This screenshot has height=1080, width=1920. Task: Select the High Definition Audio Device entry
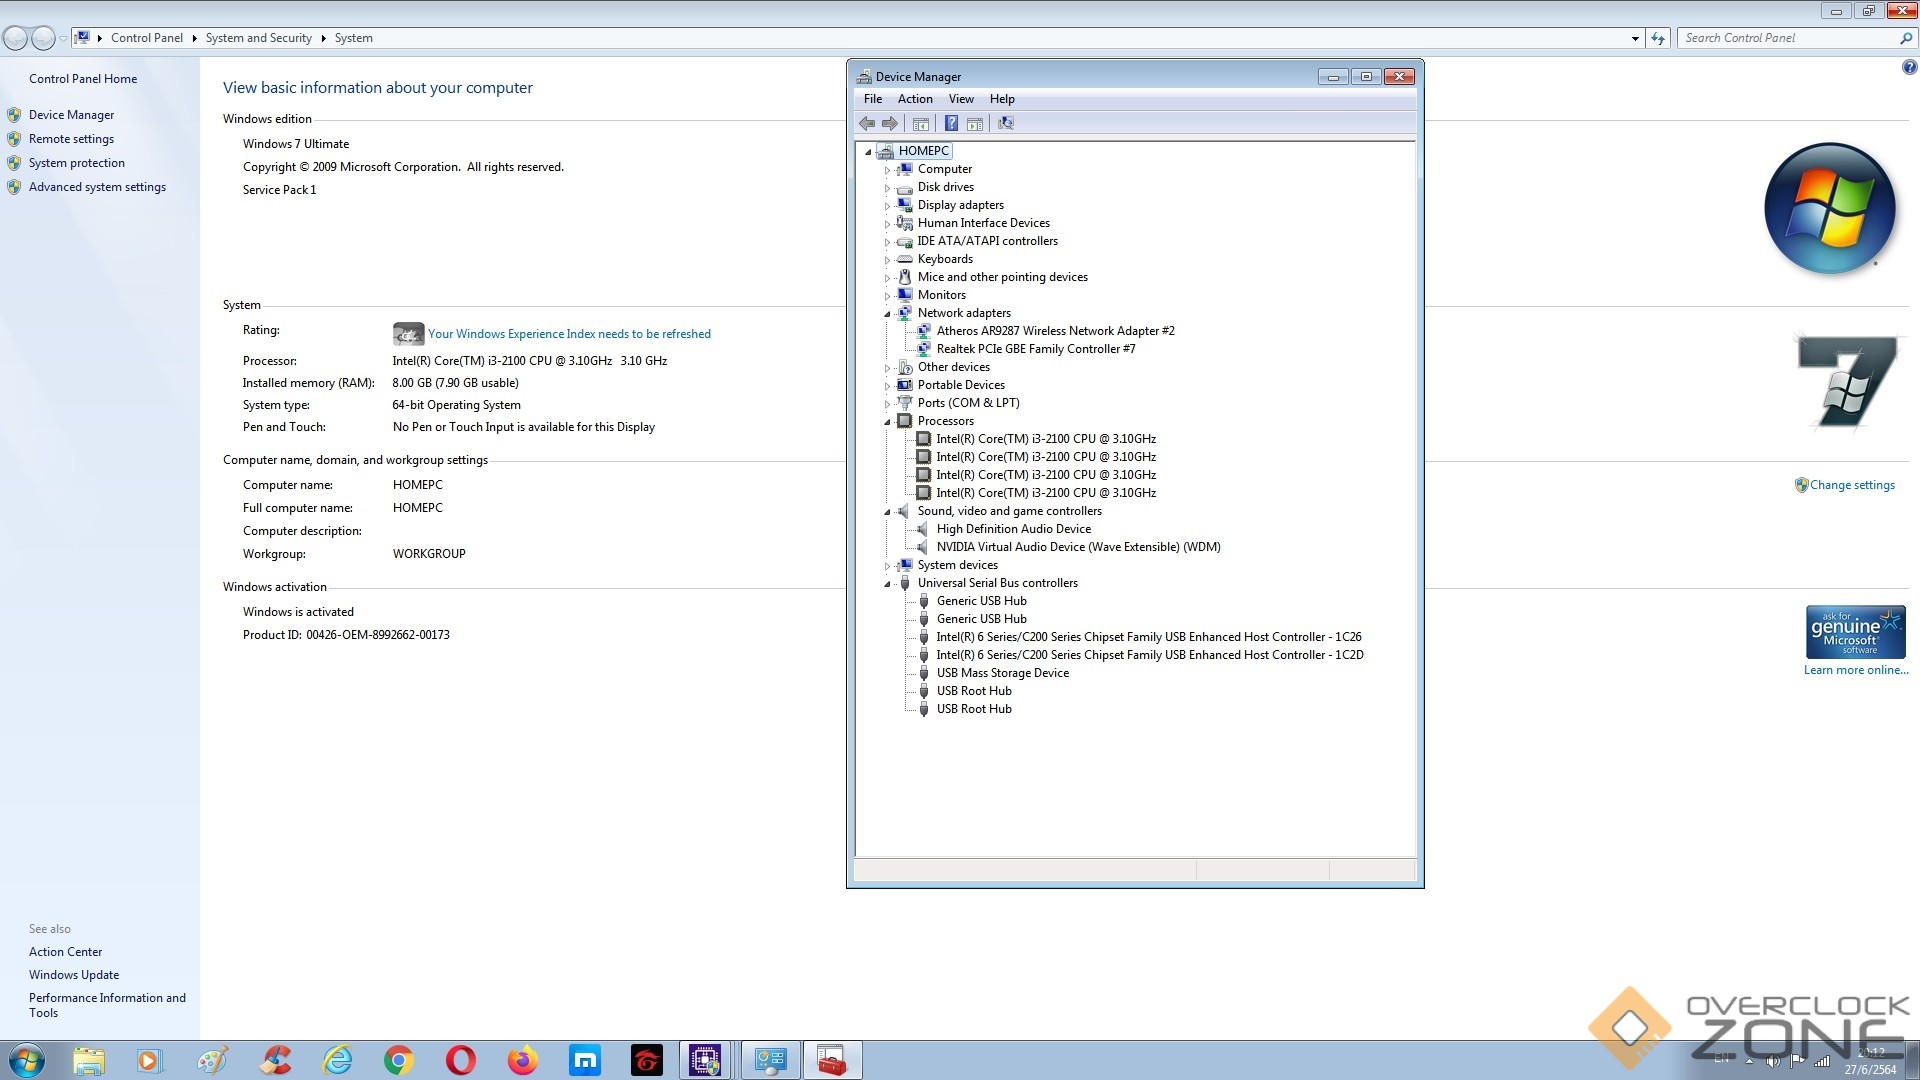click(1013, 529)
